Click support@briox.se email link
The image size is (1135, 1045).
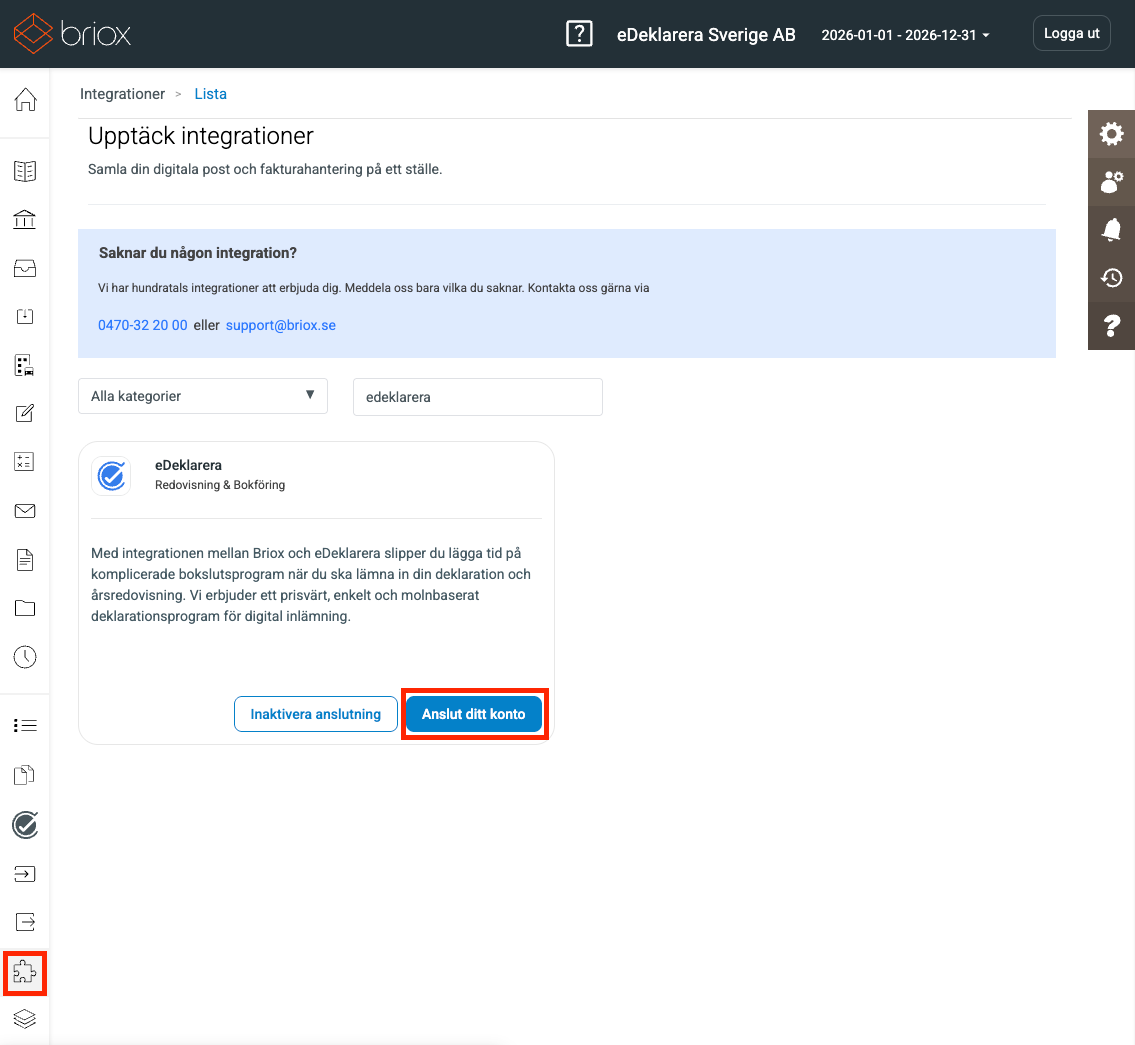point(281,325)
